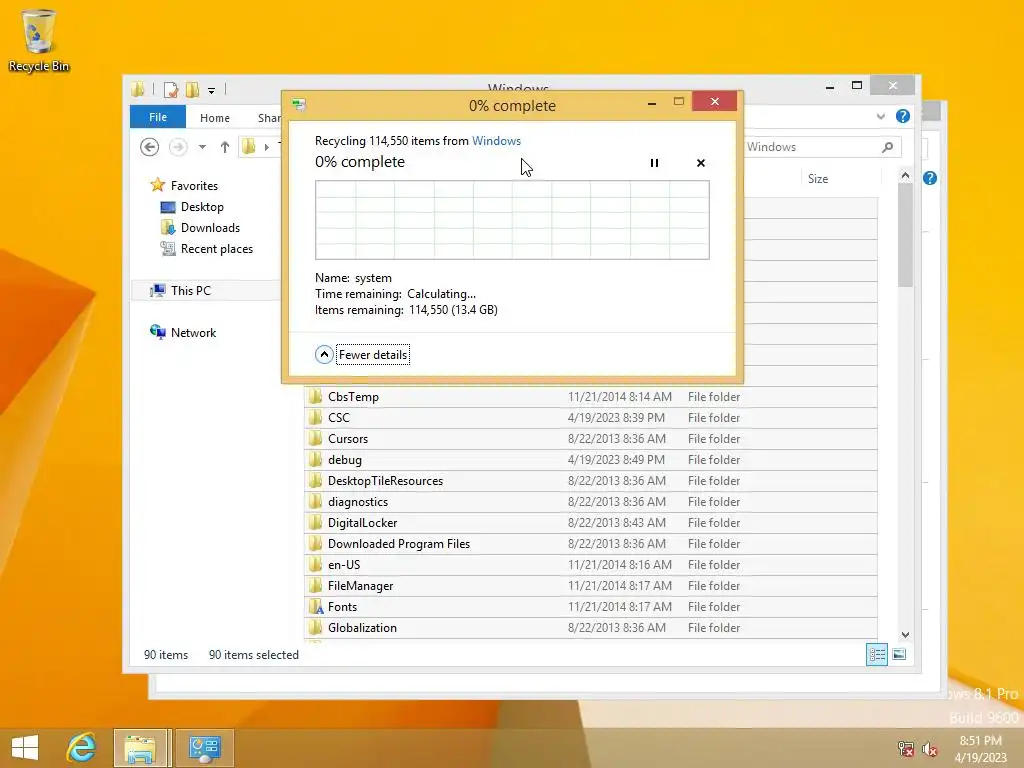Go up one folder level

point(225,147)
